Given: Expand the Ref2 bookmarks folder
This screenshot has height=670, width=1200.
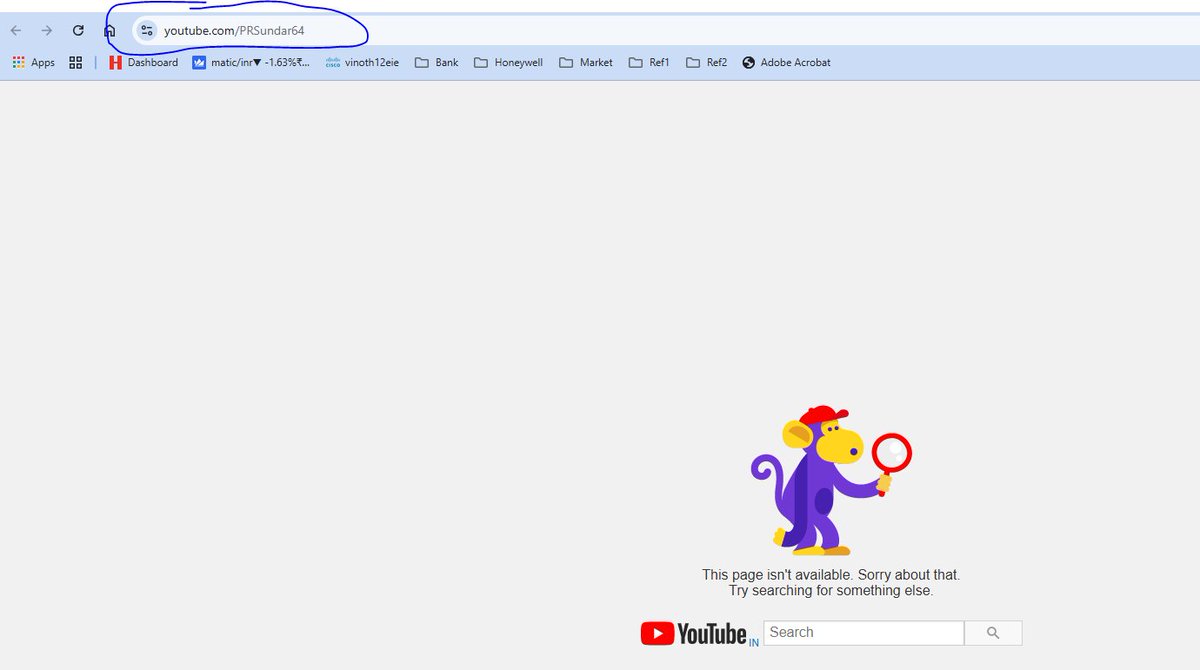Looking at the screenshot, I should click(707, 62).
